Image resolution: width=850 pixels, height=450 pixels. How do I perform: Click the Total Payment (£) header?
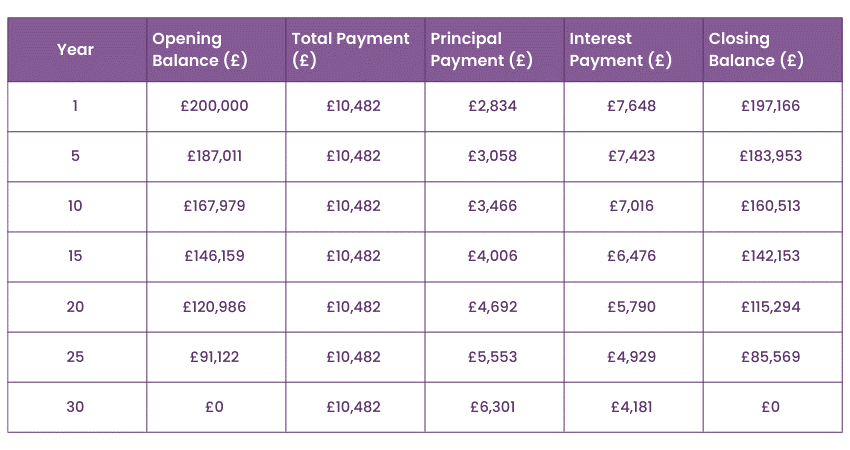[351, 49]
